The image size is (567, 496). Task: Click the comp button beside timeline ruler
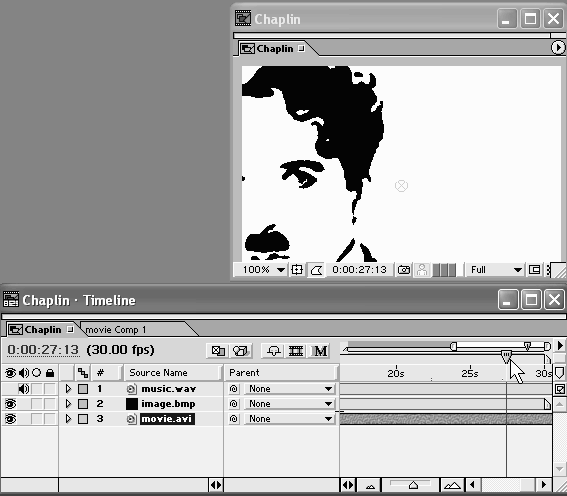559,389
